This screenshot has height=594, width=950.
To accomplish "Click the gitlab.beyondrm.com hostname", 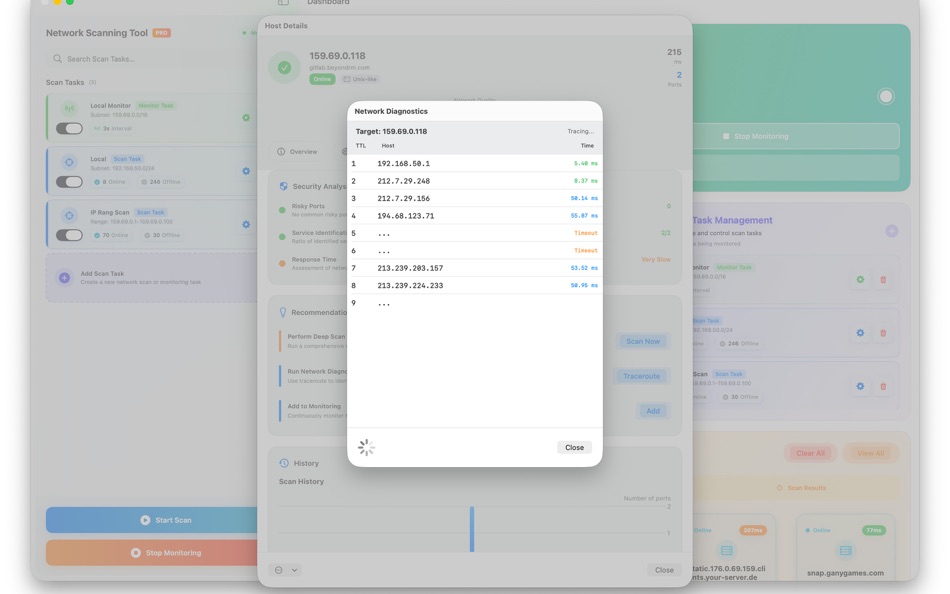I will click(x=339, y=67).
